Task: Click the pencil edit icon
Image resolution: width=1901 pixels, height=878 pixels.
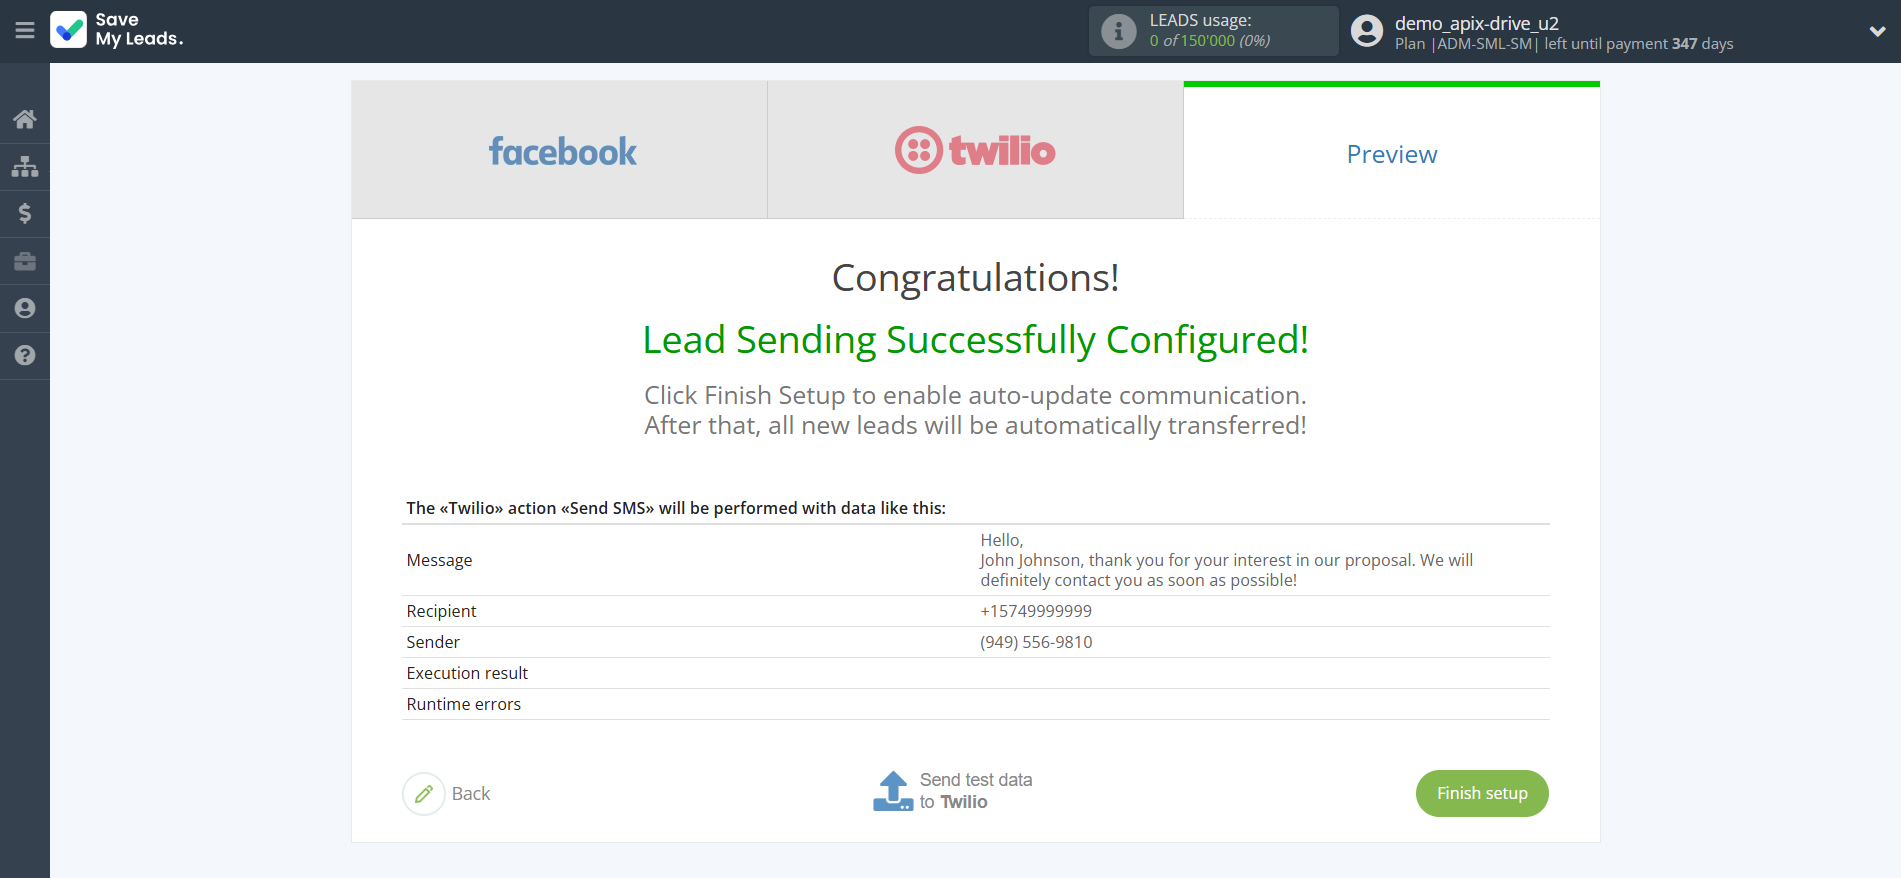Action: point(424,794)
